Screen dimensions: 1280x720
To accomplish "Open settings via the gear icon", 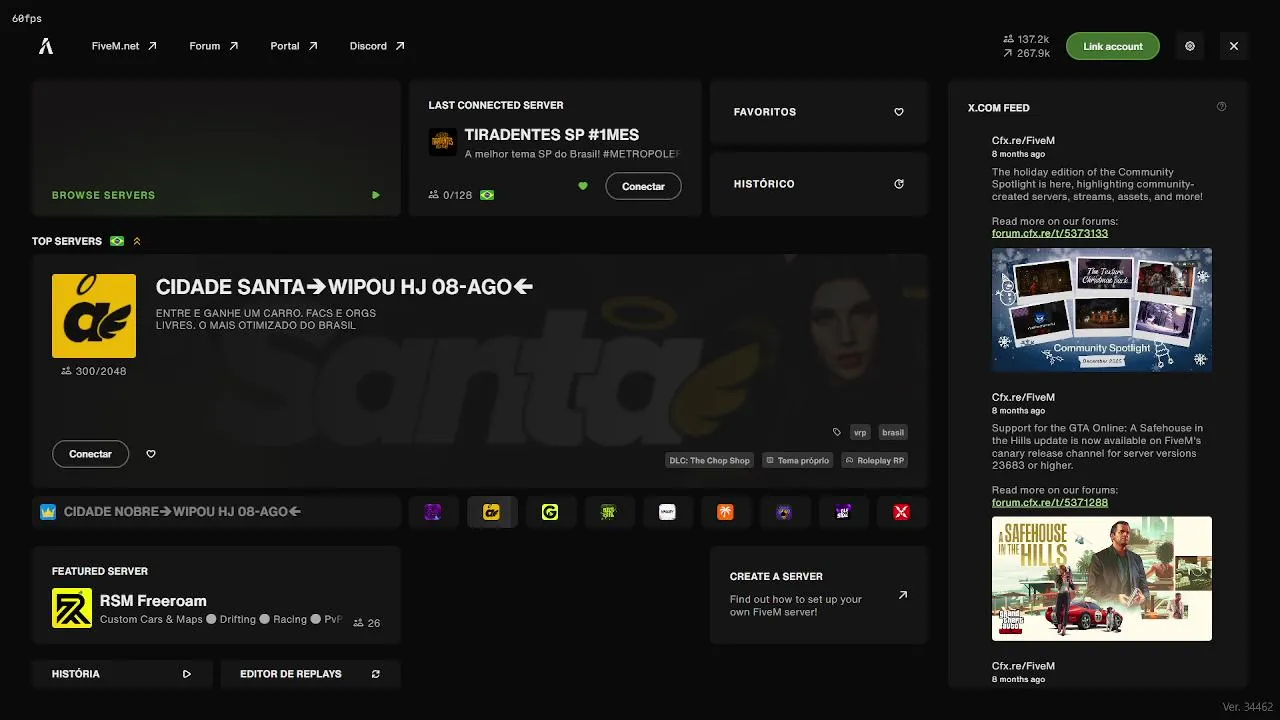I will [x=1190, y=46].
